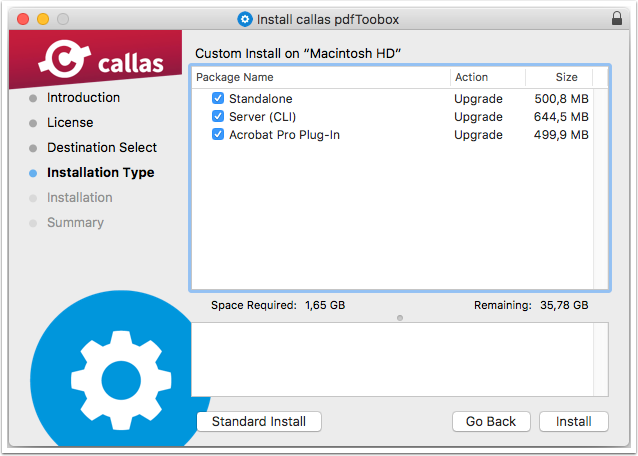This screenshot has width=638, height=456.
Task: Go back to the previous installer step
Action: click(x=491, y=421)
